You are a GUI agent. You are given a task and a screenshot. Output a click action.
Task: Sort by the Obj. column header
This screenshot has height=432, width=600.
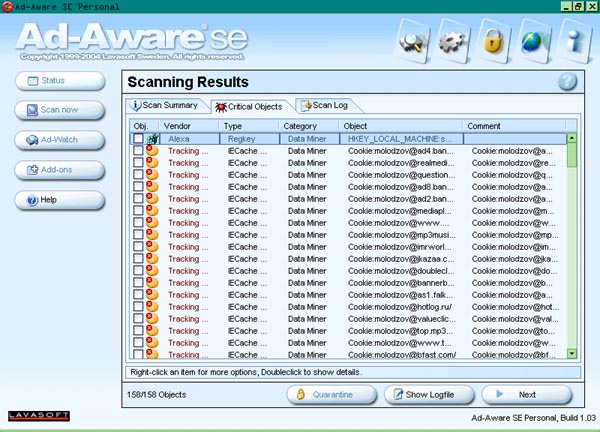tap(145, 126)
